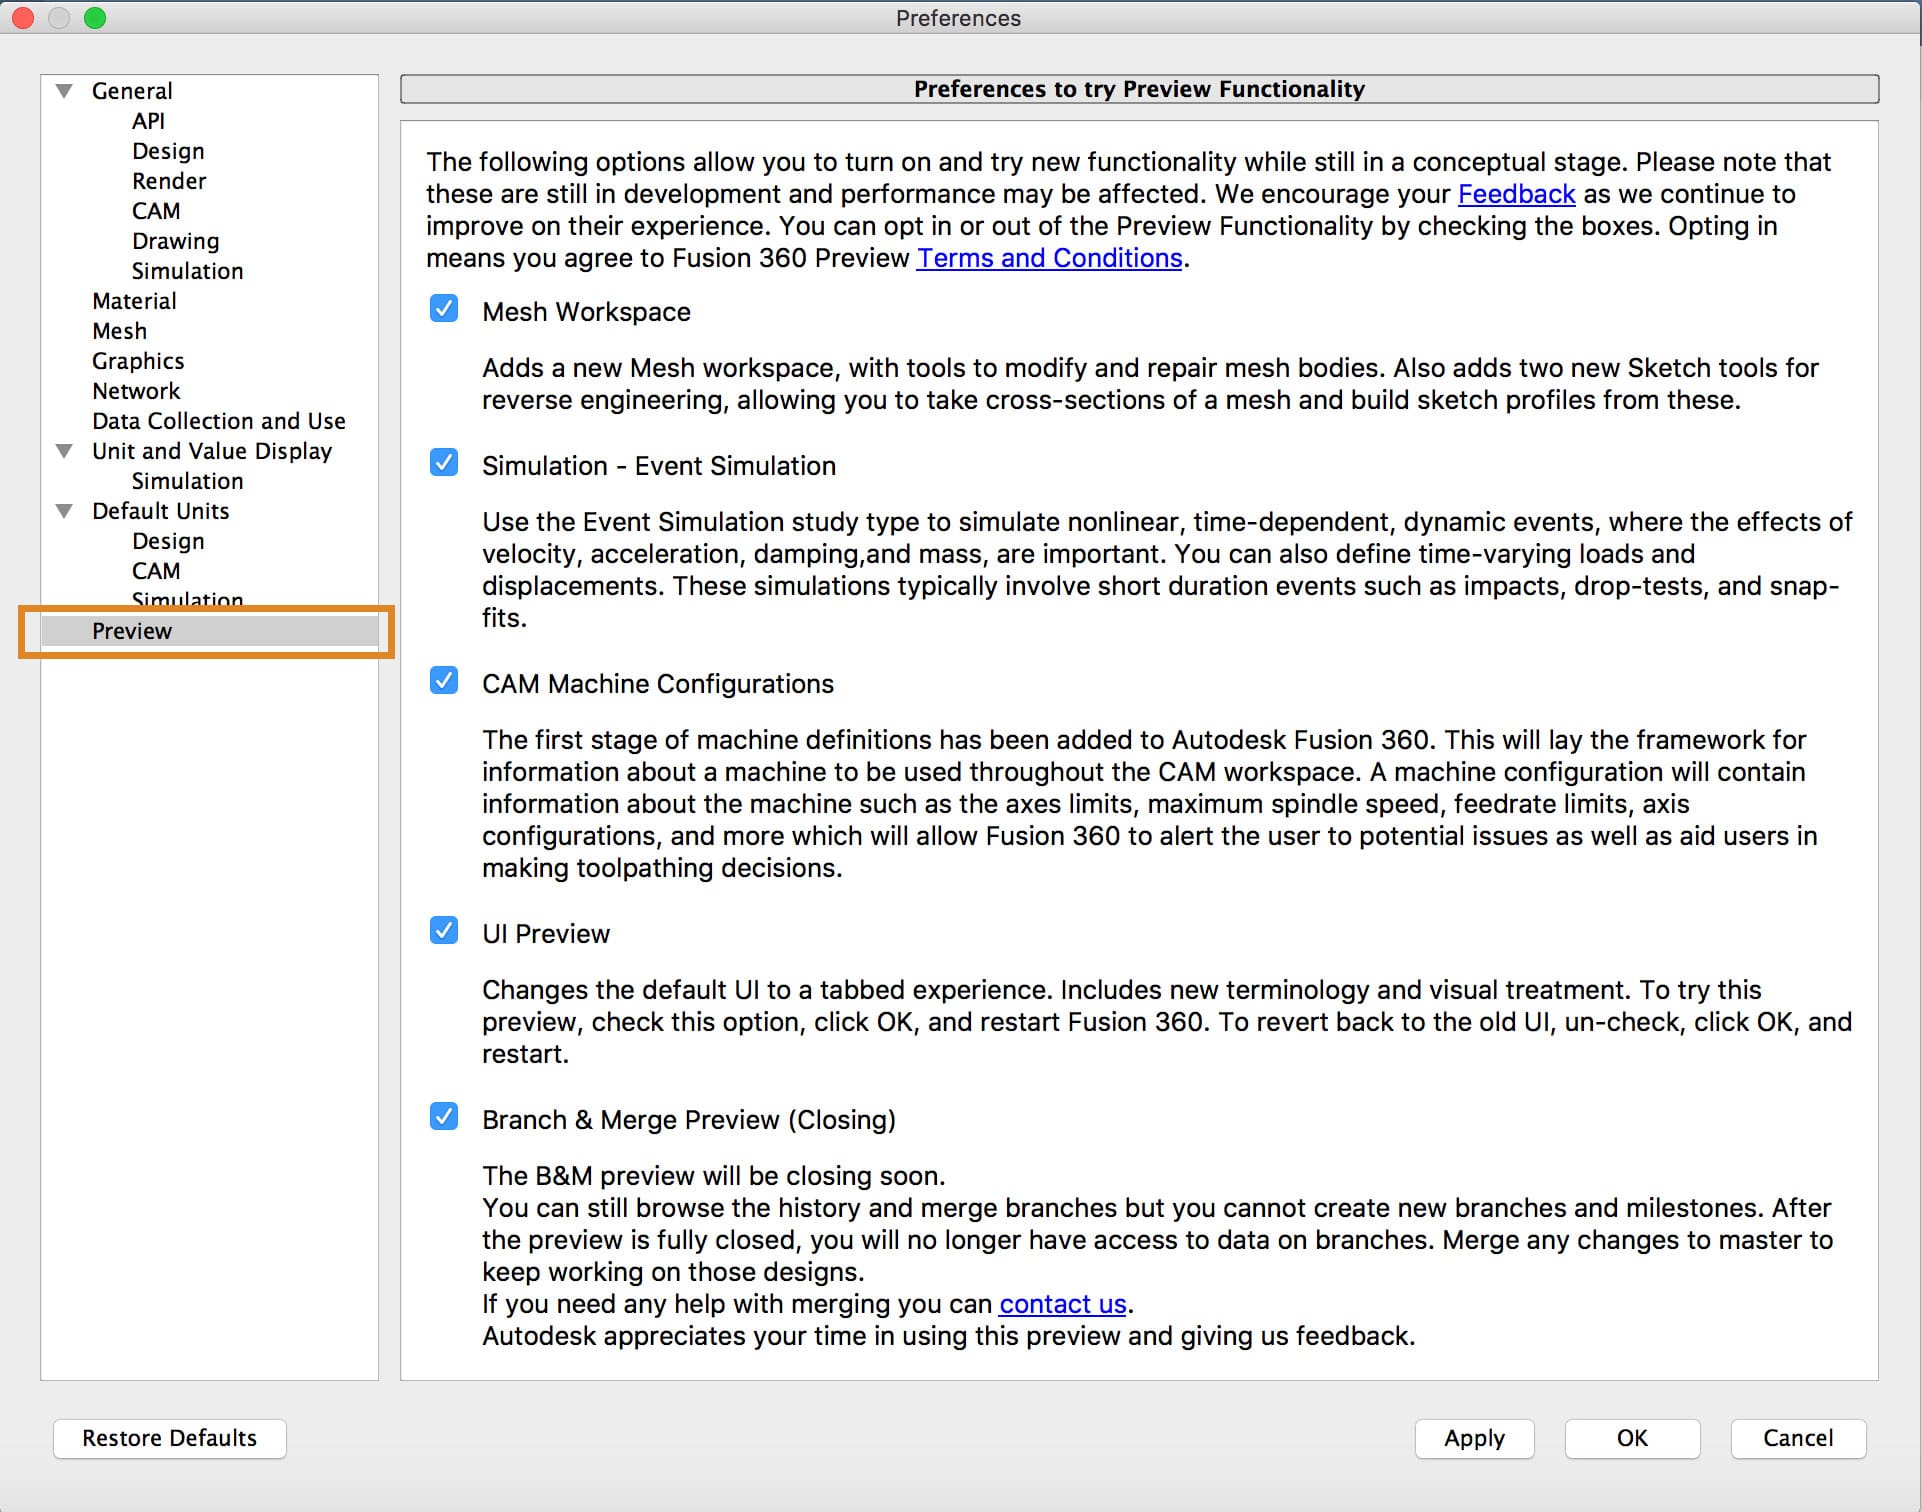Open the Feedback link

coord(1516,194)
